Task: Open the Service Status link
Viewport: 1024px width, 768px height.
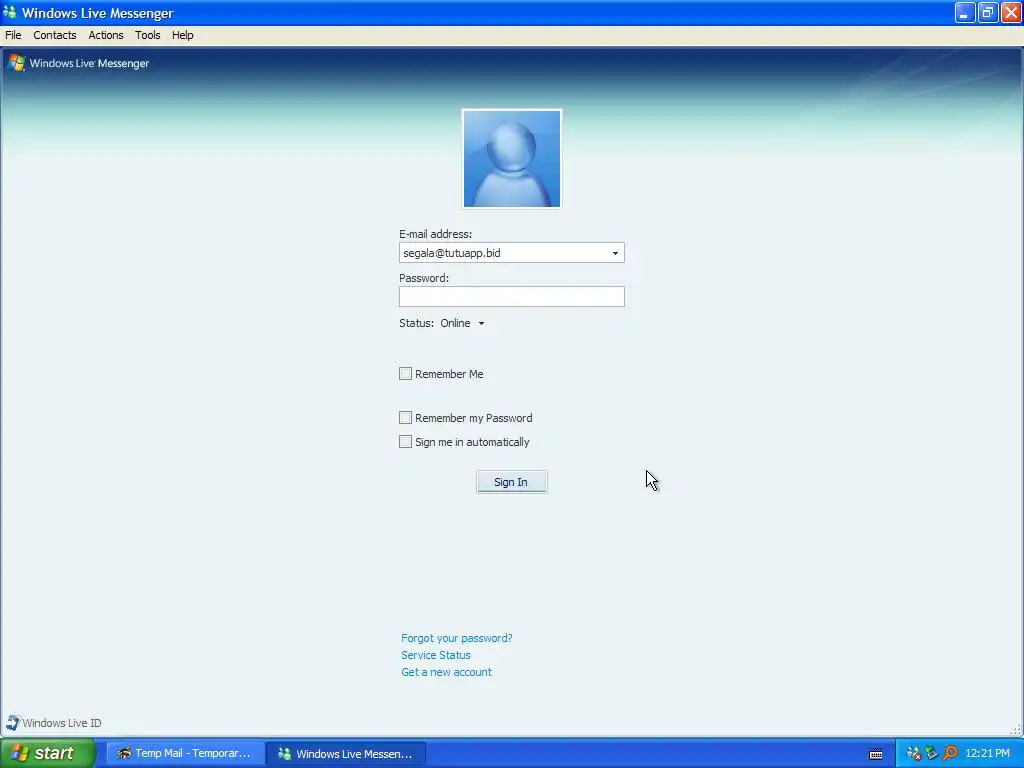Action: pyautogui.click(x=436, y=655)
